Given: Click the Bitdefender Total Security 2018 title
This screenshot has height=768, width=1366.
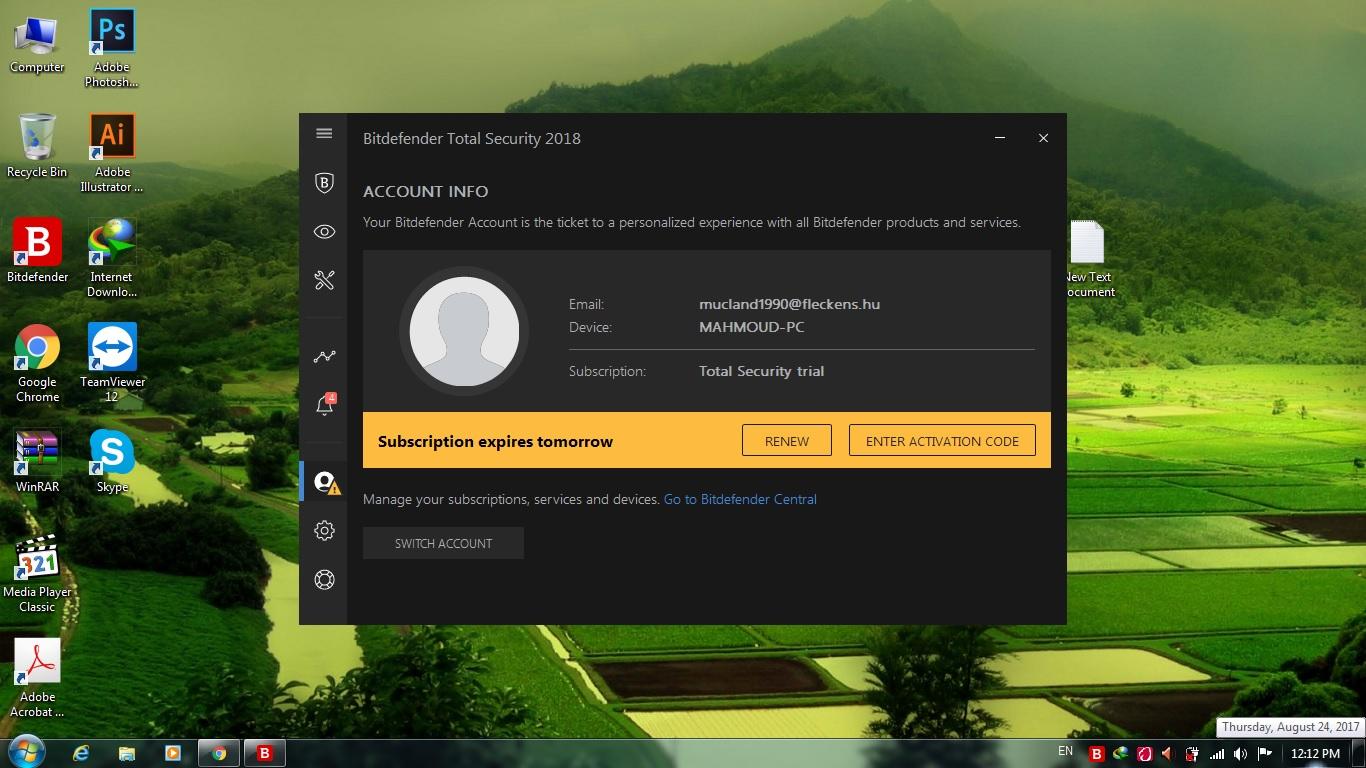Looking at the screenshot, I should (x=471, y=138).
